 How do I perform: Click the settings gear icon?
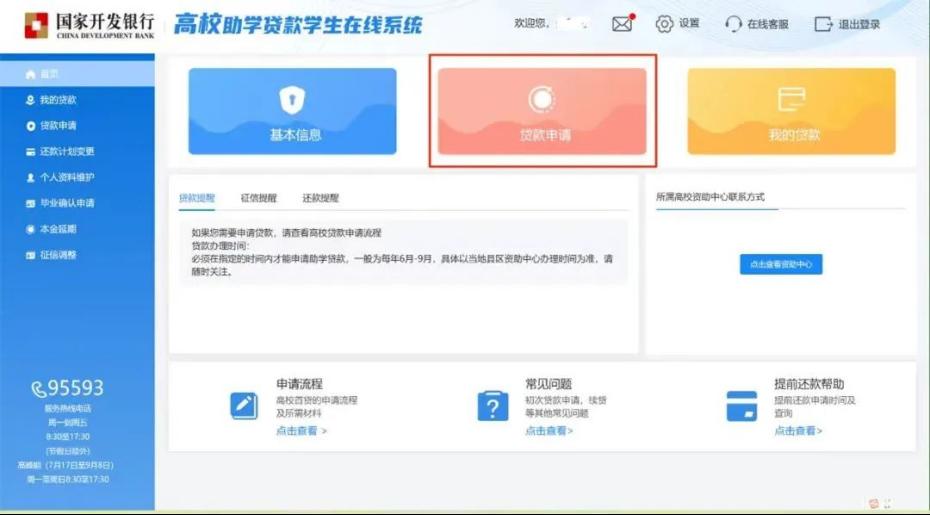(664, 24)
